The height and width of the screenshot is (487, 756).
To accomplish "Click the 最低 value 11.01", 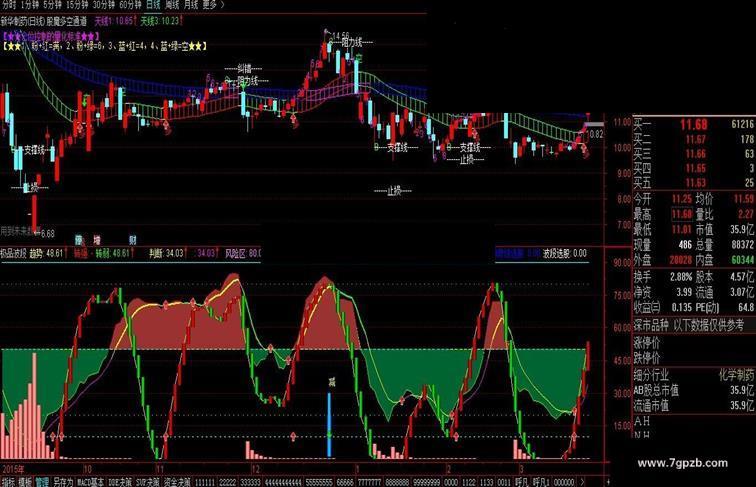I will tap(682, 230).
